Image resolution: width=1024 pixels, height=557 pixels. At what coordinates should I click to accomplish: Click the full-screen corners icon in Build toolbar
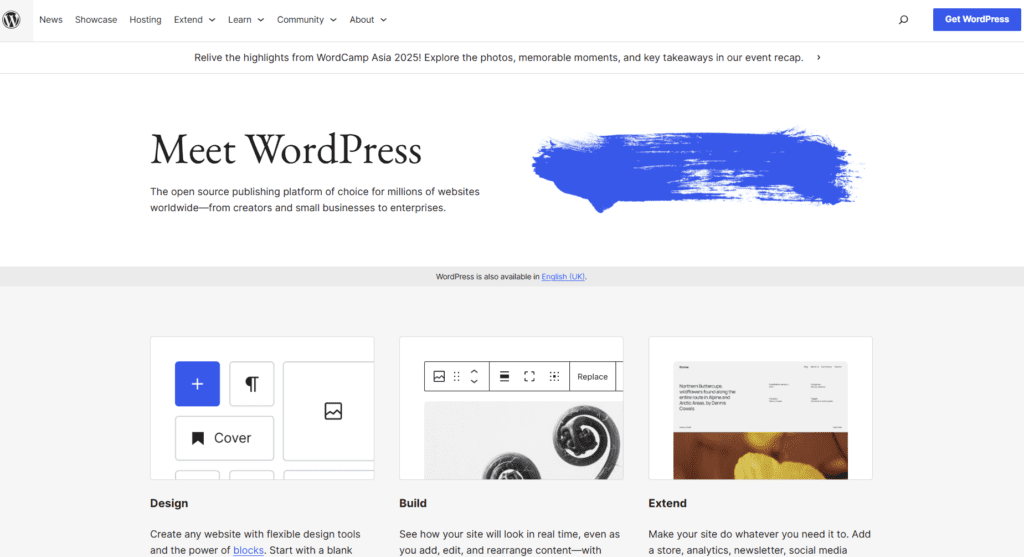(x=529, y=376)
